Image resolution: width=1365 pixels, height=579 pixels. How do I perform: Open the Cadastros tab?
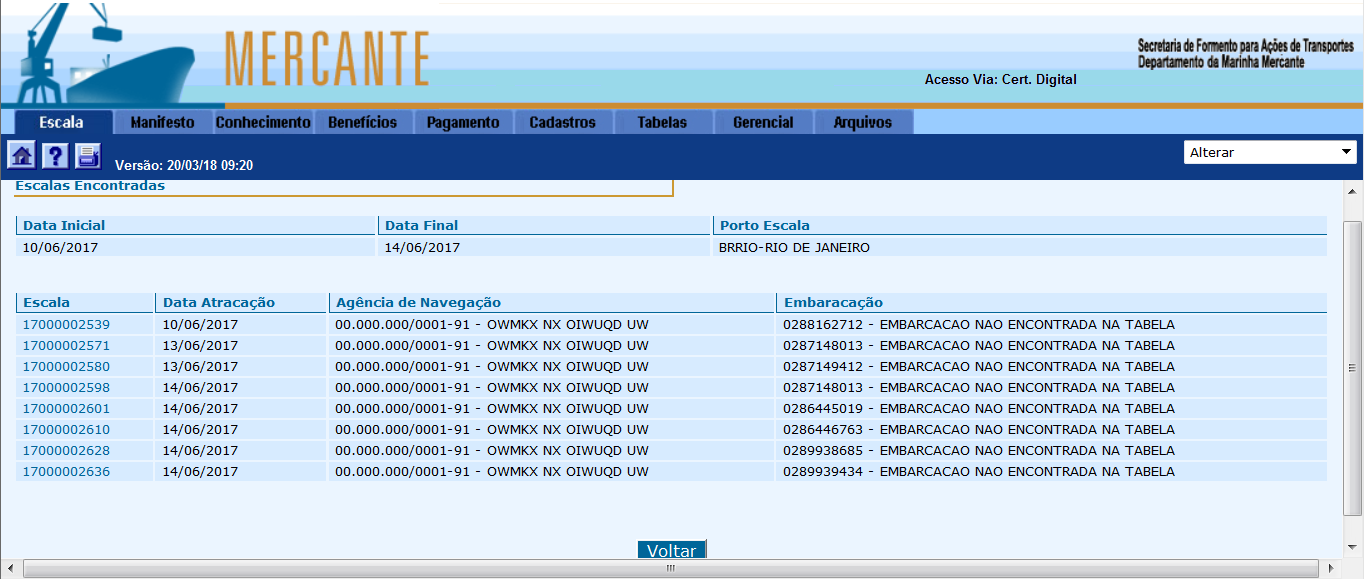pos(562,122)
